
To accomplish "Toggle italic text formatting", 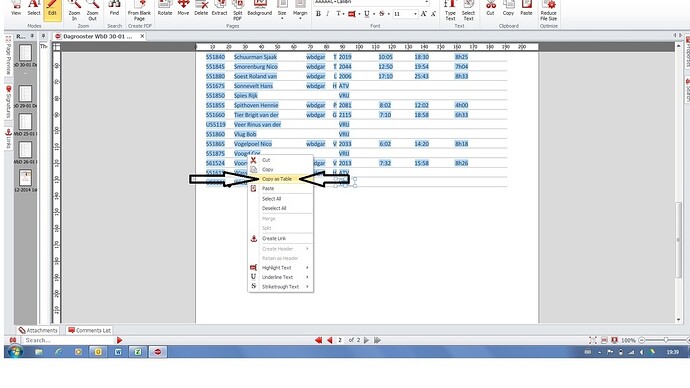I will coord(328,14).
